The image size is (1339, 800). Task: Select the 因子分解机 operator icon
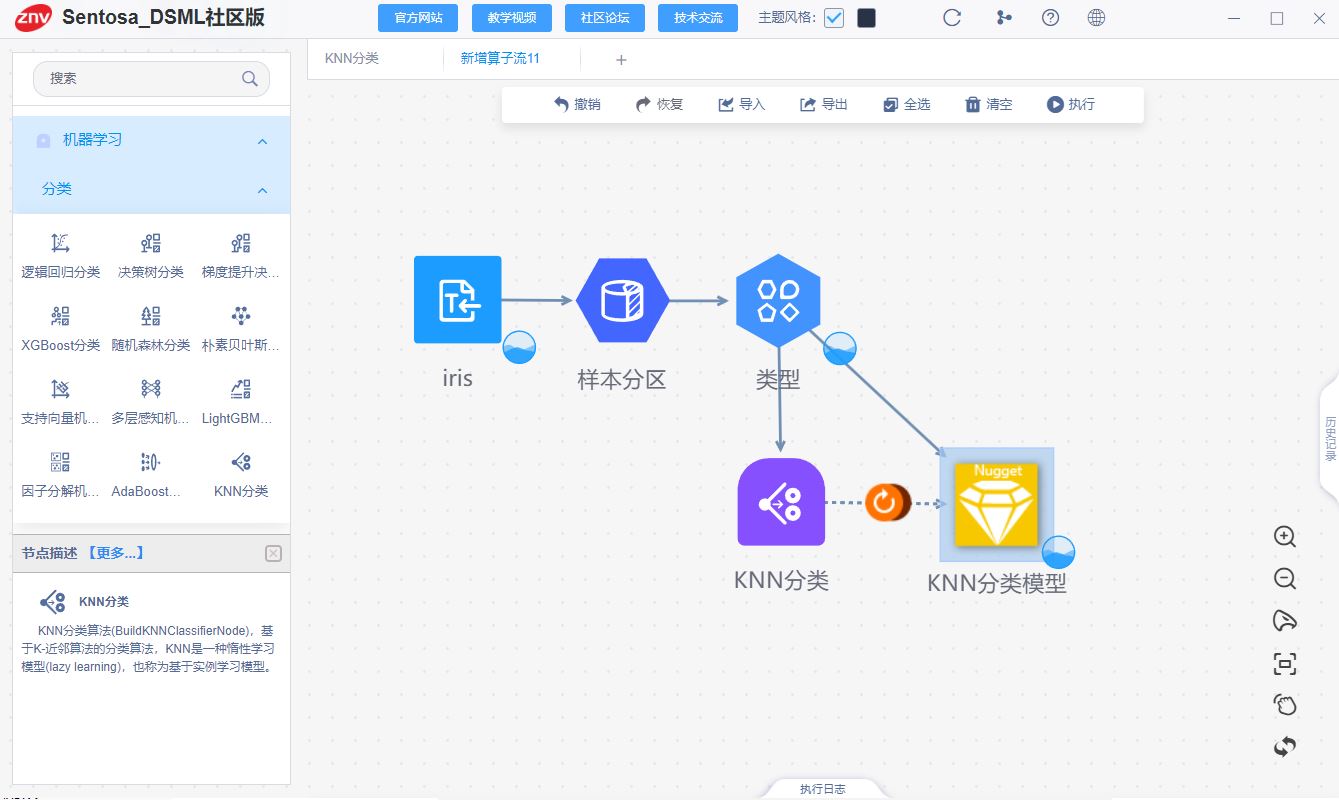(x=60, y=462)
